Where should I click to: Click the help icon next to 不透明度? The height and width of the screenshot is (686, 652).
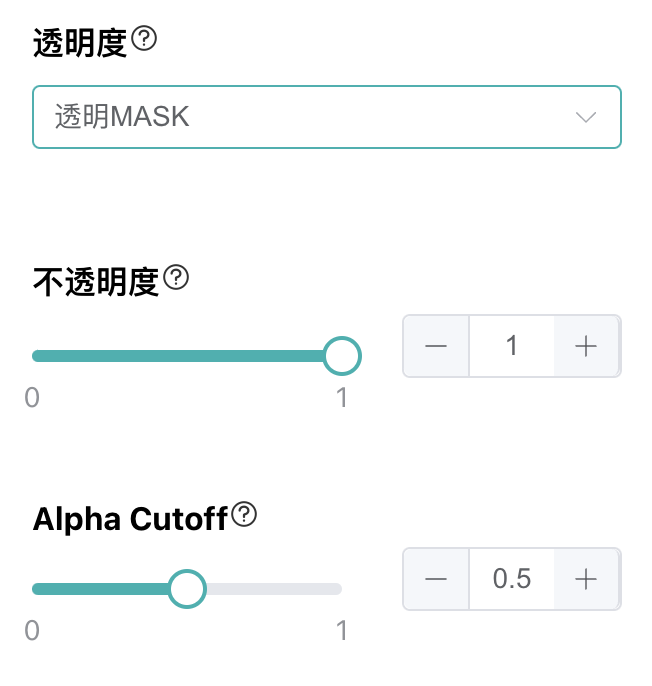point(177,277)
